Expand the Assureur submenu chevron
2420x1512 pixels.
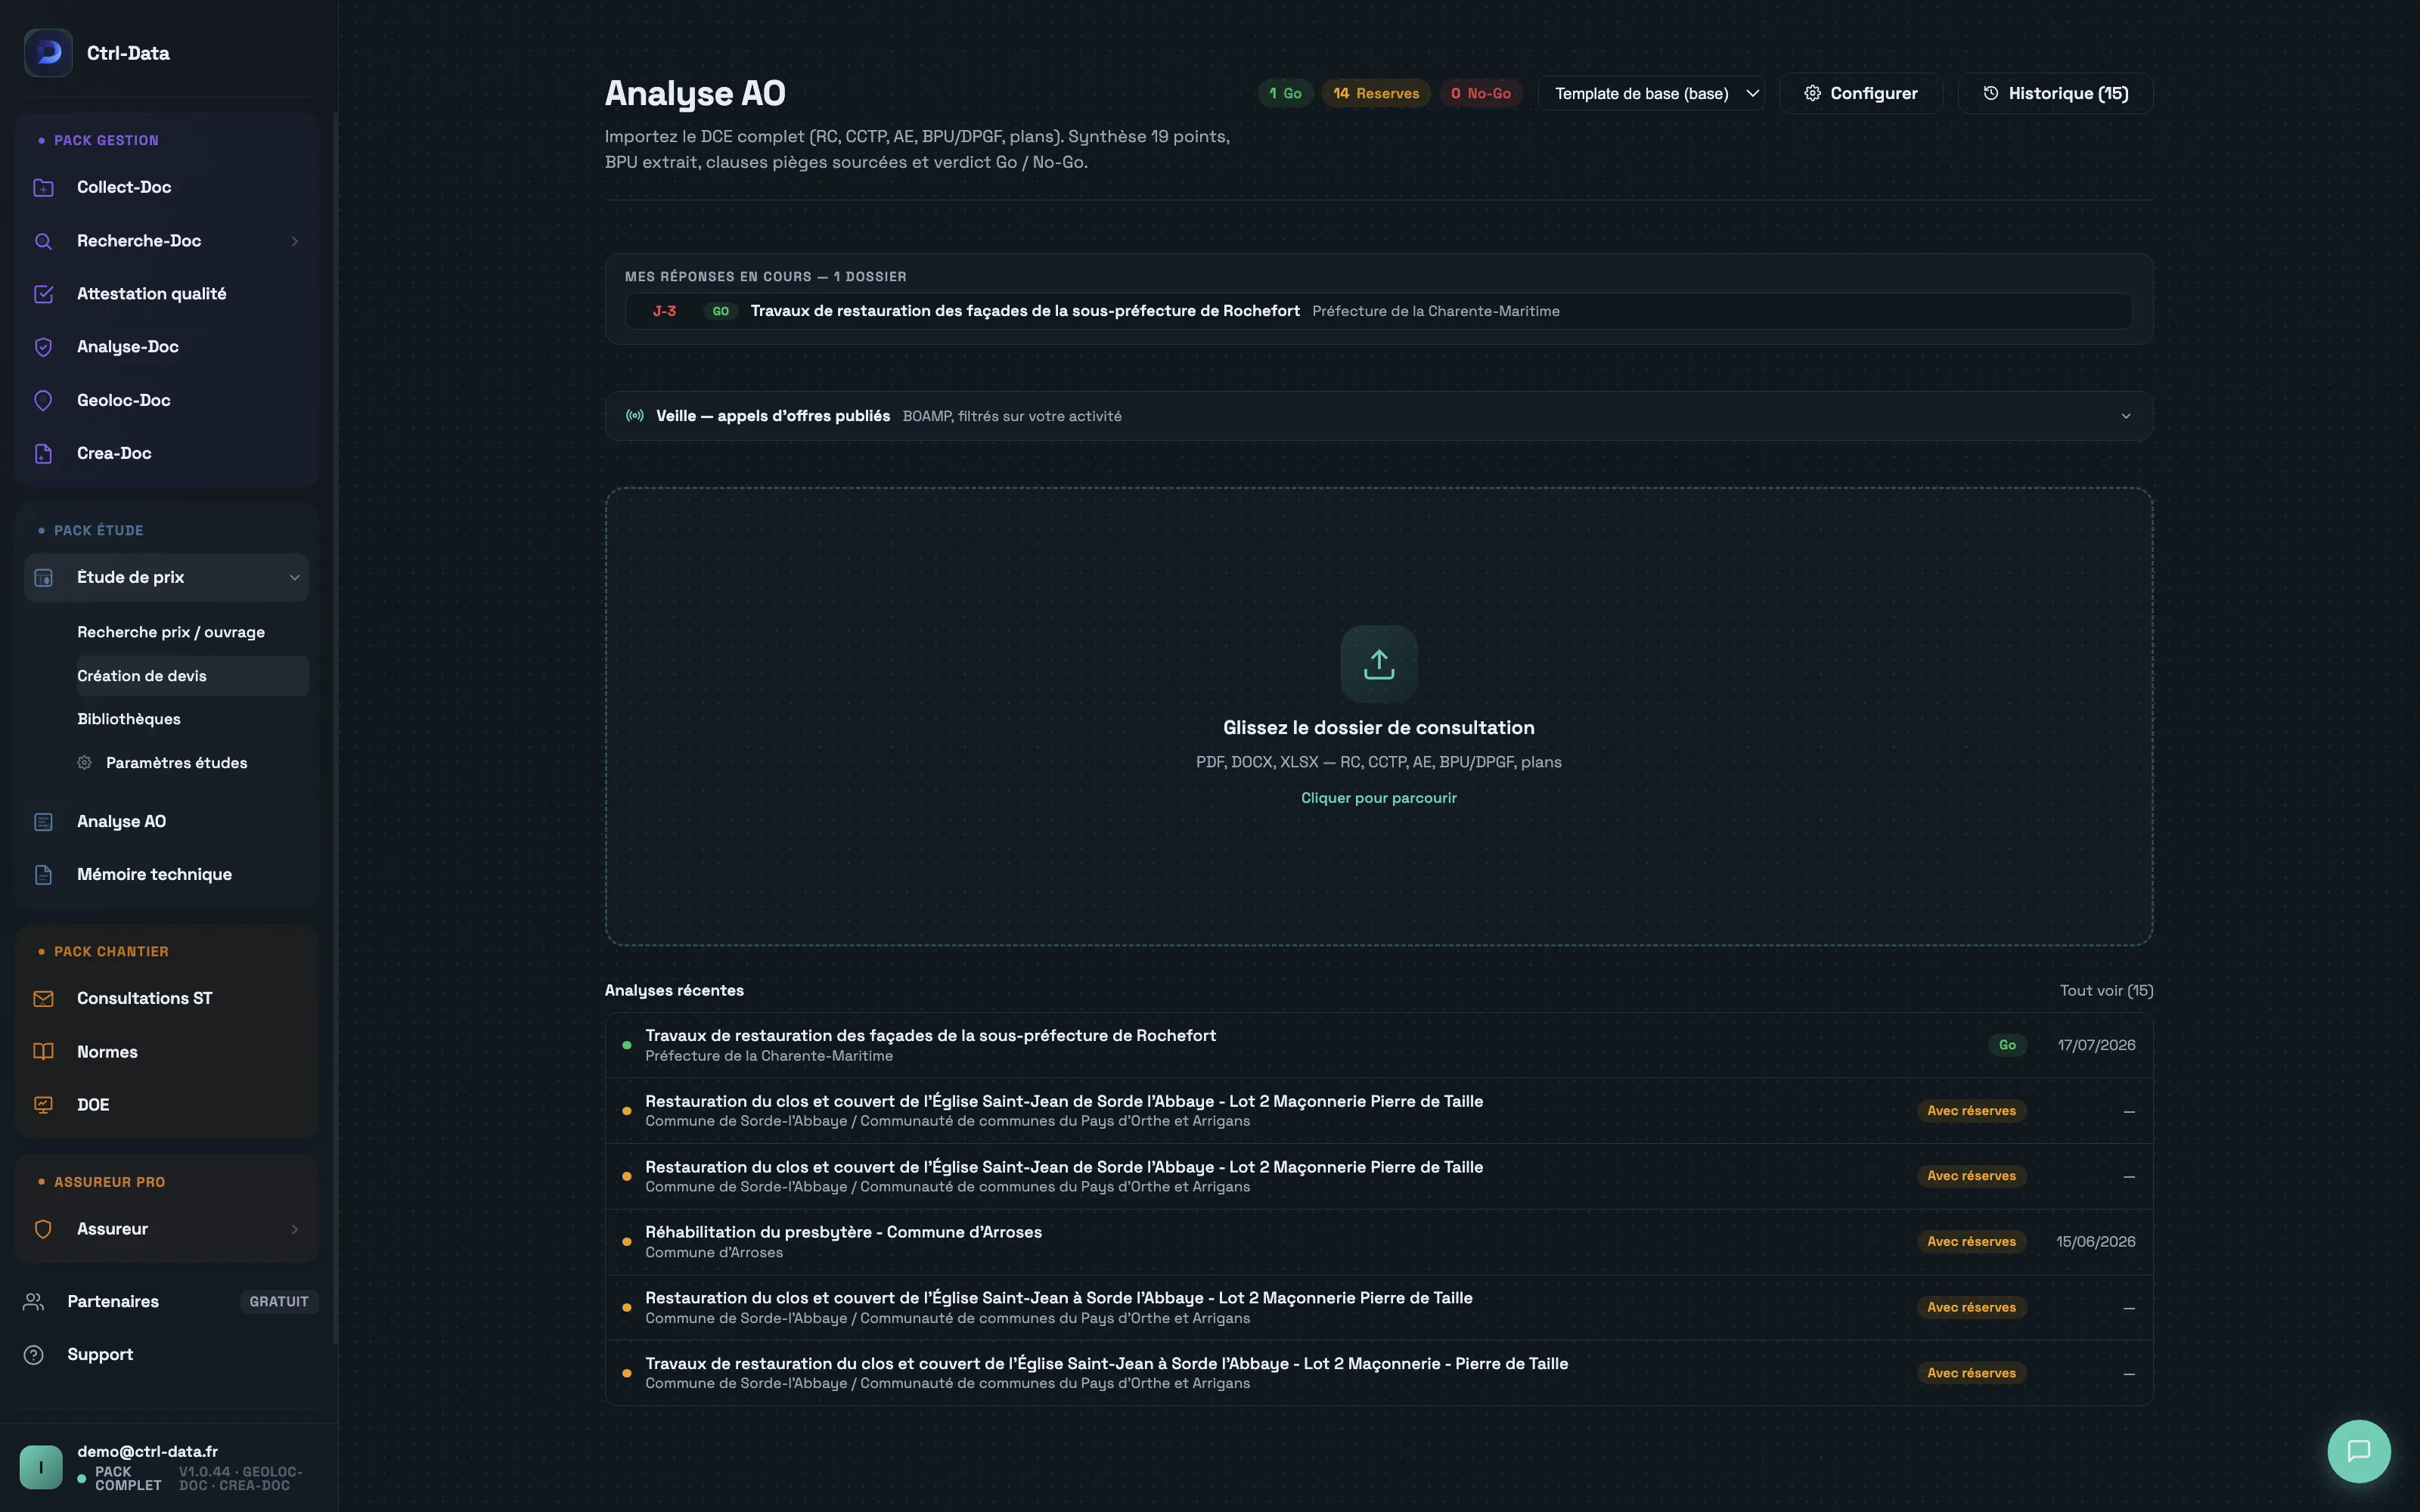(x=295, y=1229)
